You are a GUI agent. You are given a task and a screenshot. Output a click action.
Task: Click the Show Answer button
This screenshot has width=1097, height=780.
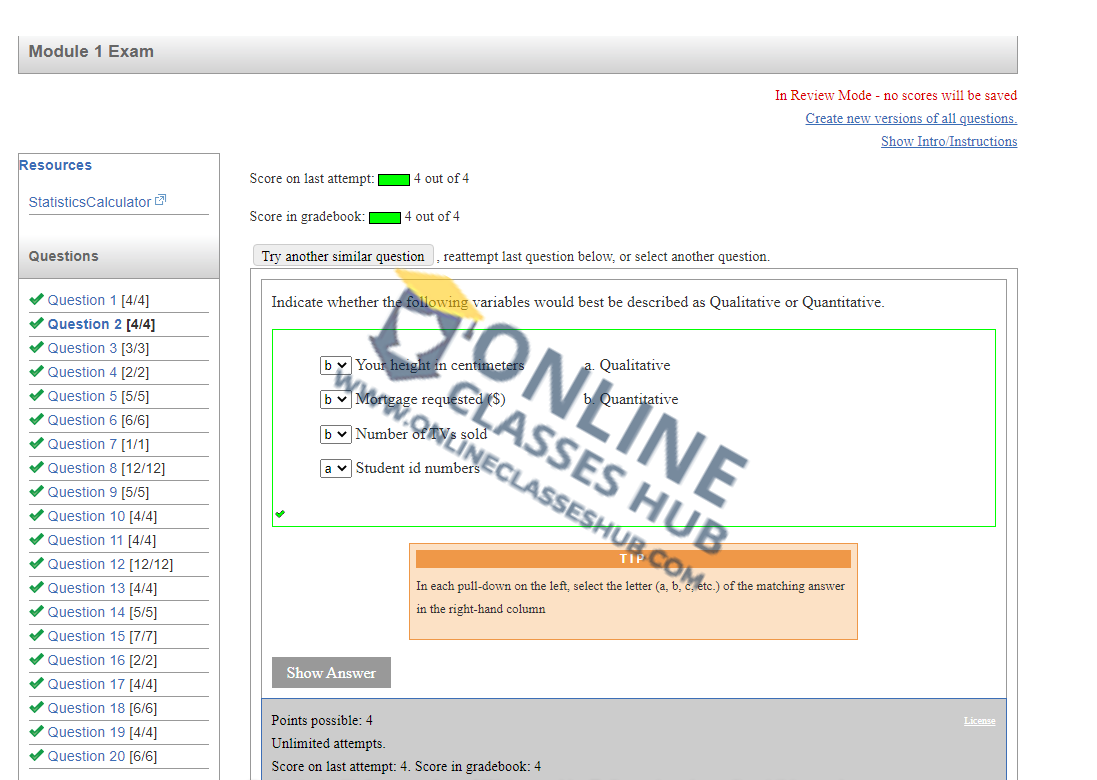[331, 673]
